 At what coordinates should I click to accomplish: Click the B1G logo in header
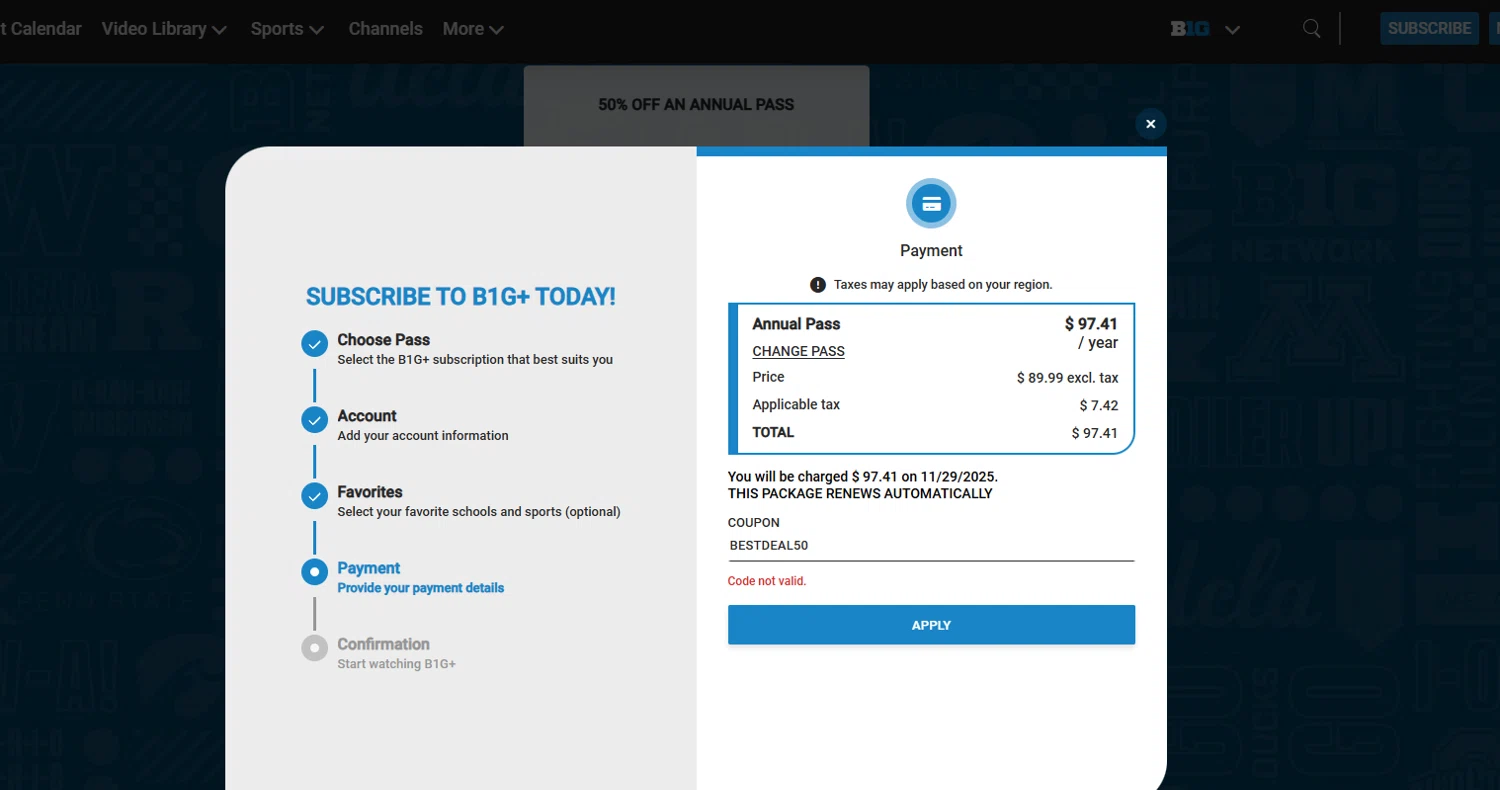coord(1190,29)
